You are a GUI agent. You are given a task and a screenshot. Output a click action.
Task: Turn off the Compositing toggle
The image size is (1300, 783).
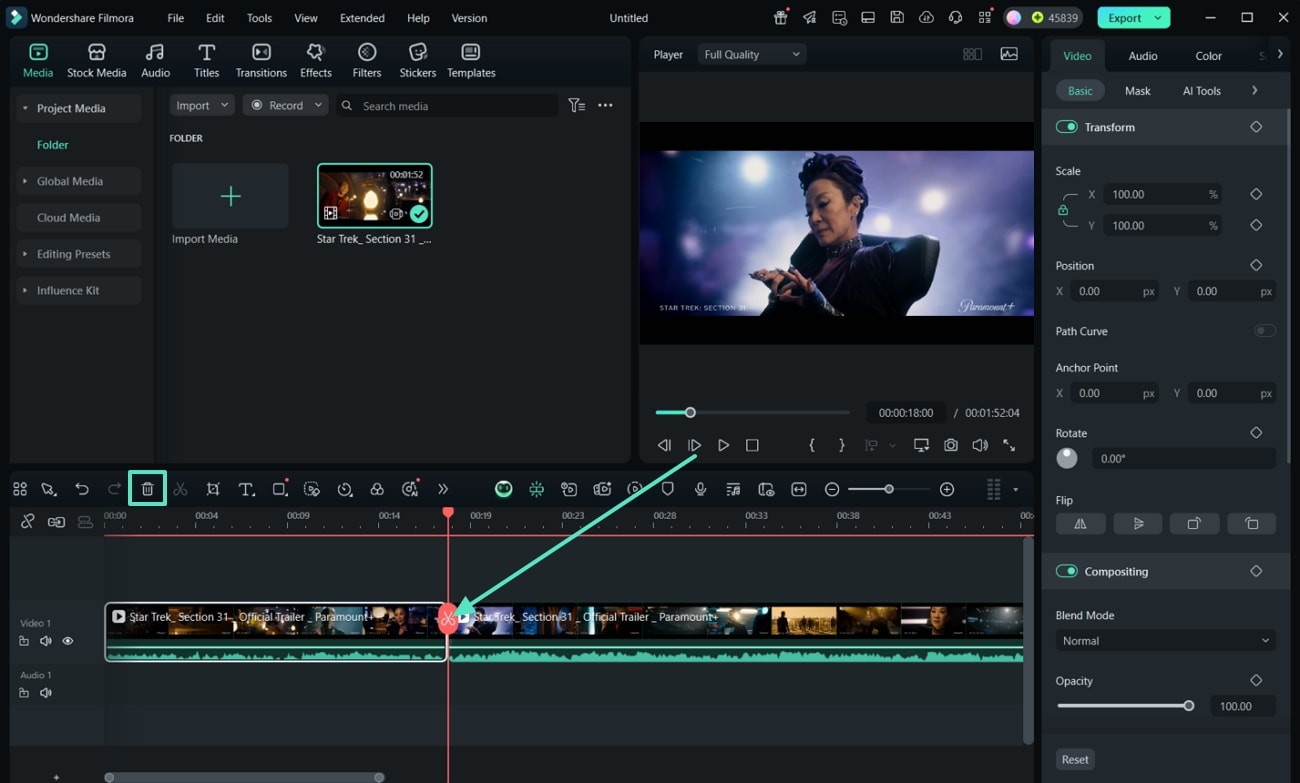[1066, 571]
